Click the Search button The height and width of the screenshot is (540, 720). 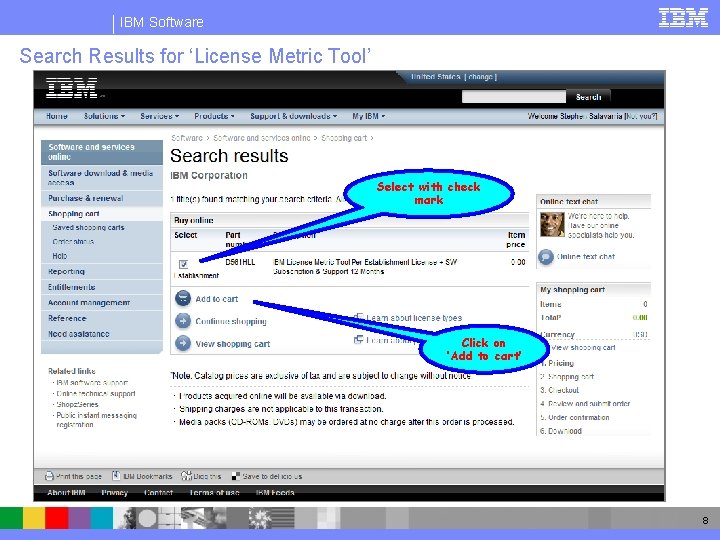(588, 97)
